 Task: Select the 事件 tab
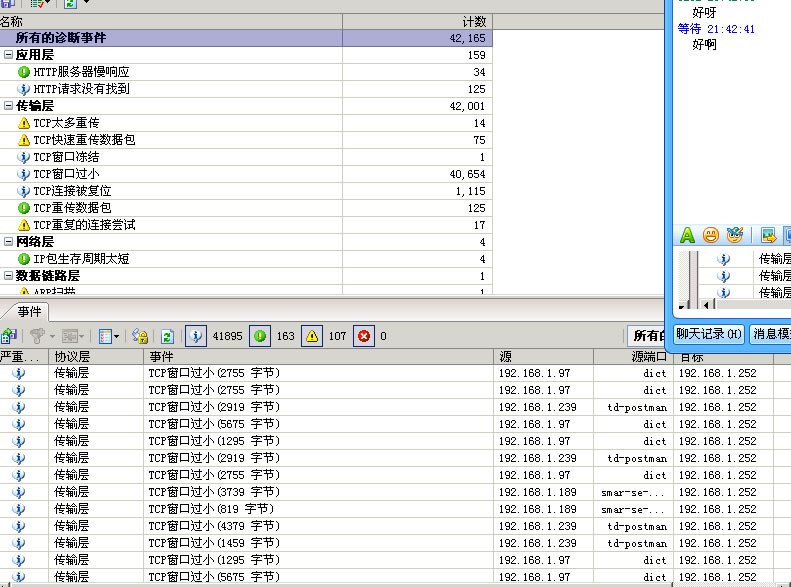pos(29,311)
